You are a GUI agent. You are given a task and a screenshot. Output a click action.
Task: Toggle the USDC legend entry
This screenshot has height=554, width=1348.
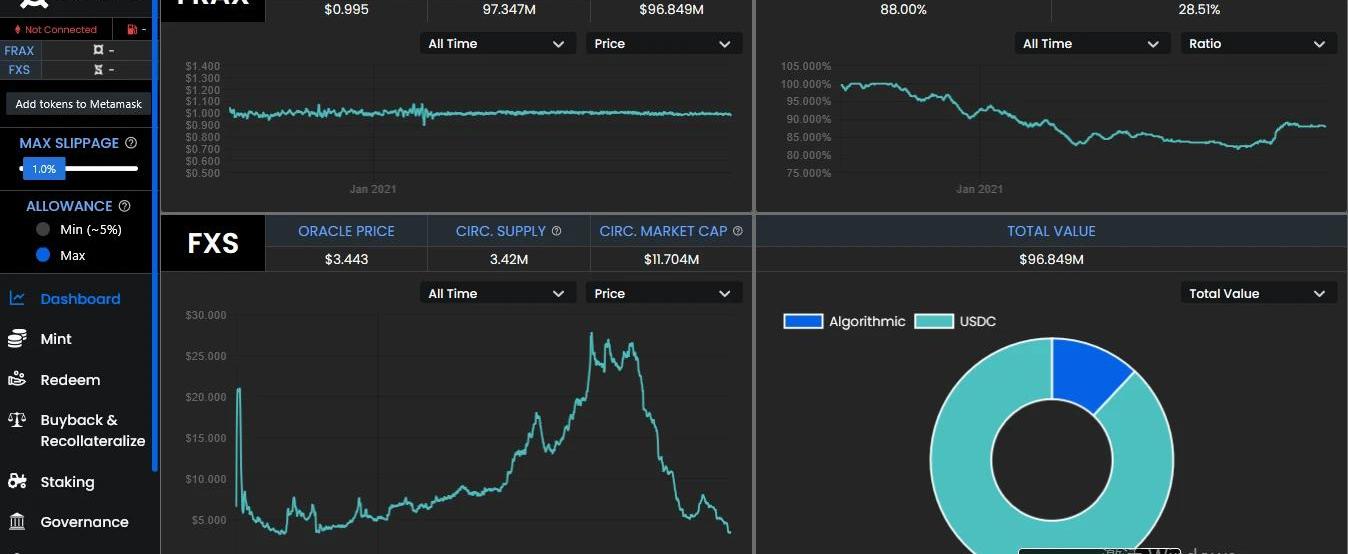pyautogui.click(x=956, y=321)
